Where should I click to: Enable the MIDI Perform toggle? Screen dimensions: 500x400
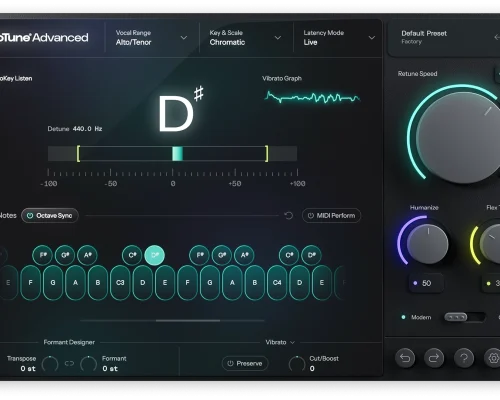(x=331, y=216)
